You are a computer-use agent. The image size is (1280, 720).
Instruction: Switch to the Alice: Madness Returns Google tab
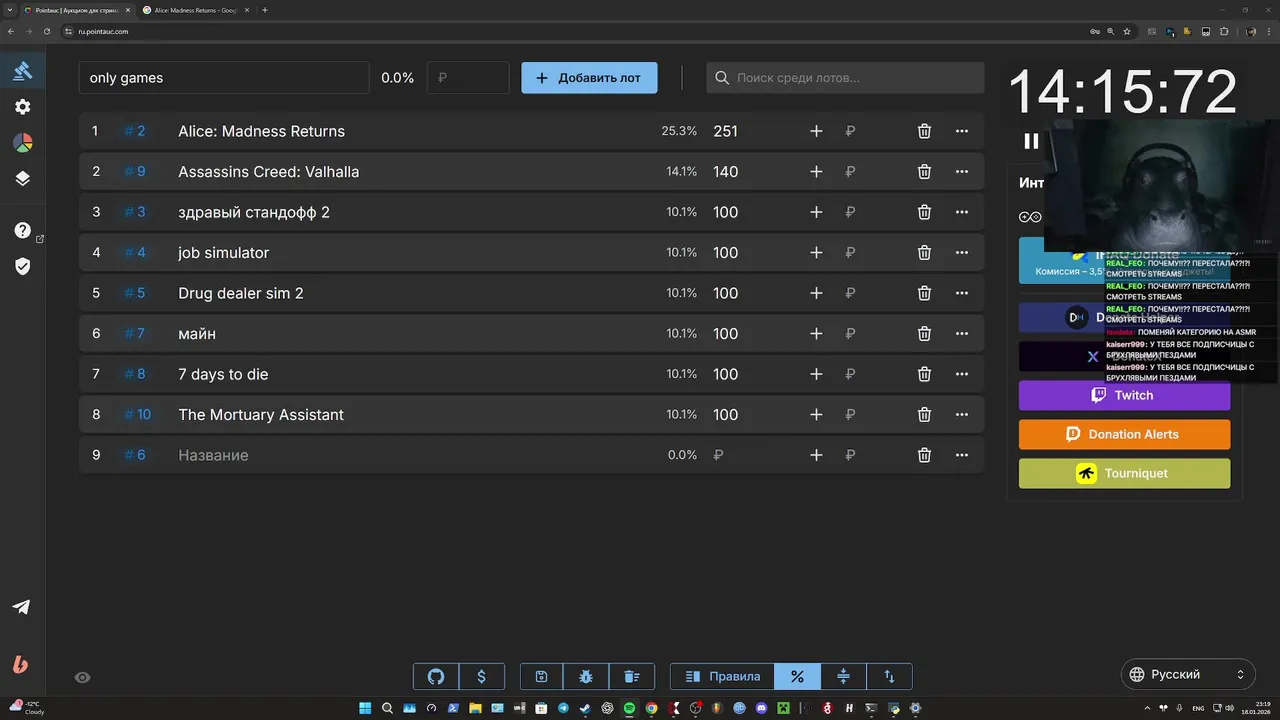pyautogui.click(x=195, y=10)
